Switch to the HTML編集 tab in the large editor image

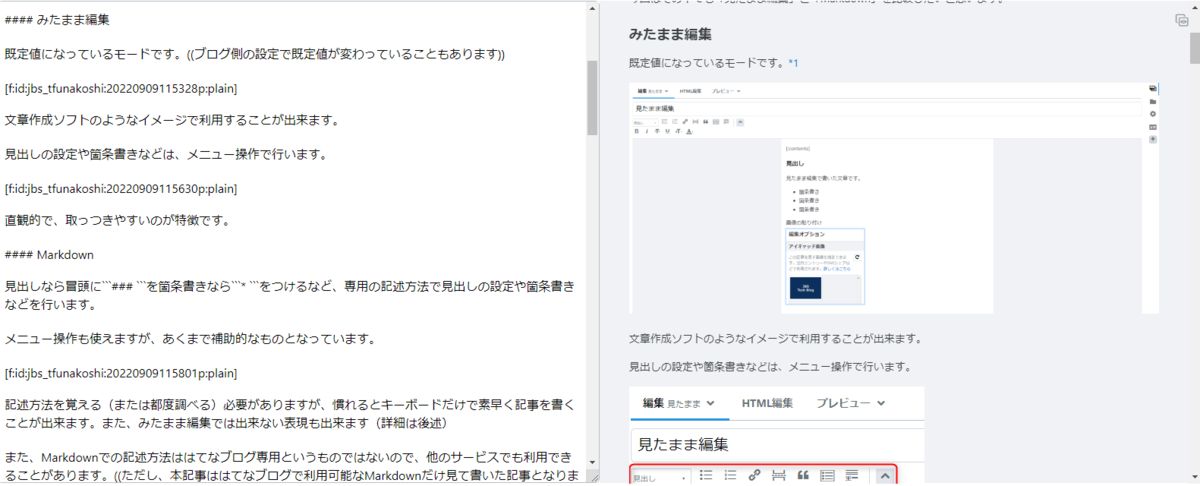[767, 403]
